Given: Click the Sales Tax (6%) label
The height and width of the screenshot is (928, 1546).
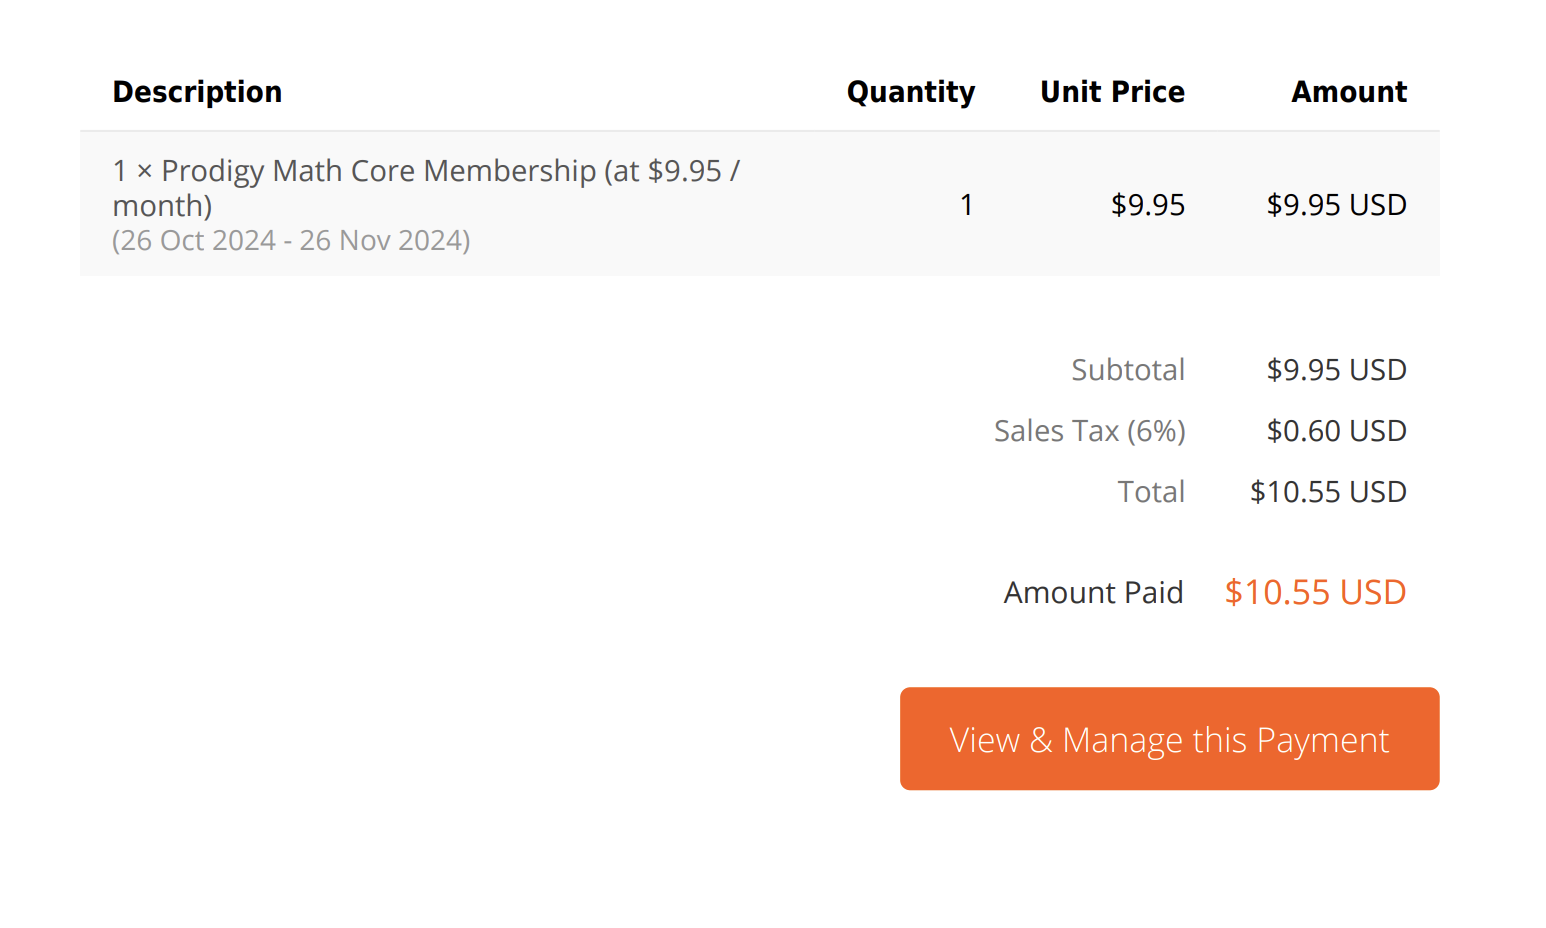Looking at the screenshot, I should pos(1089,431).
